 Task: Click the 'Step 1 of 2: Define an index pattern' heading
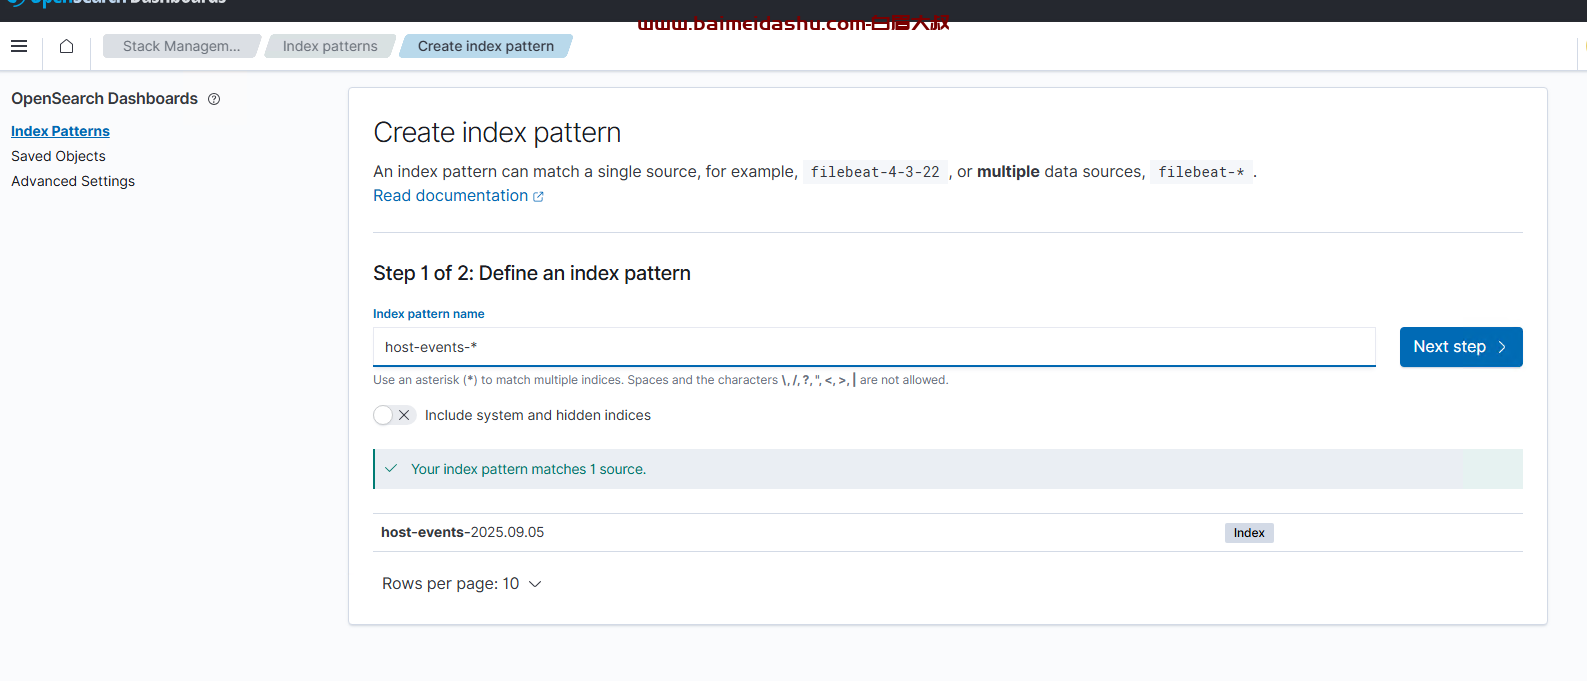click(532, 273)
